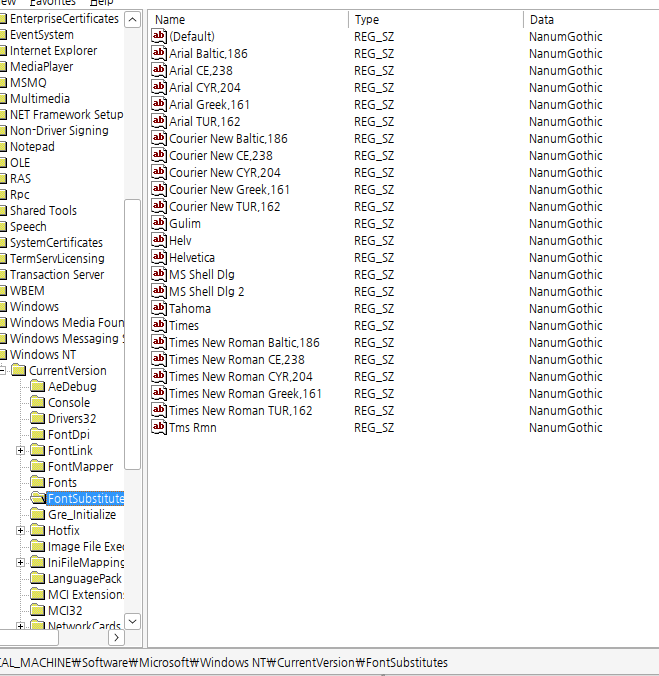Screen dimensions: 659x676
Task: Select the Internet Explorer tree item
Action: [53, 50]
